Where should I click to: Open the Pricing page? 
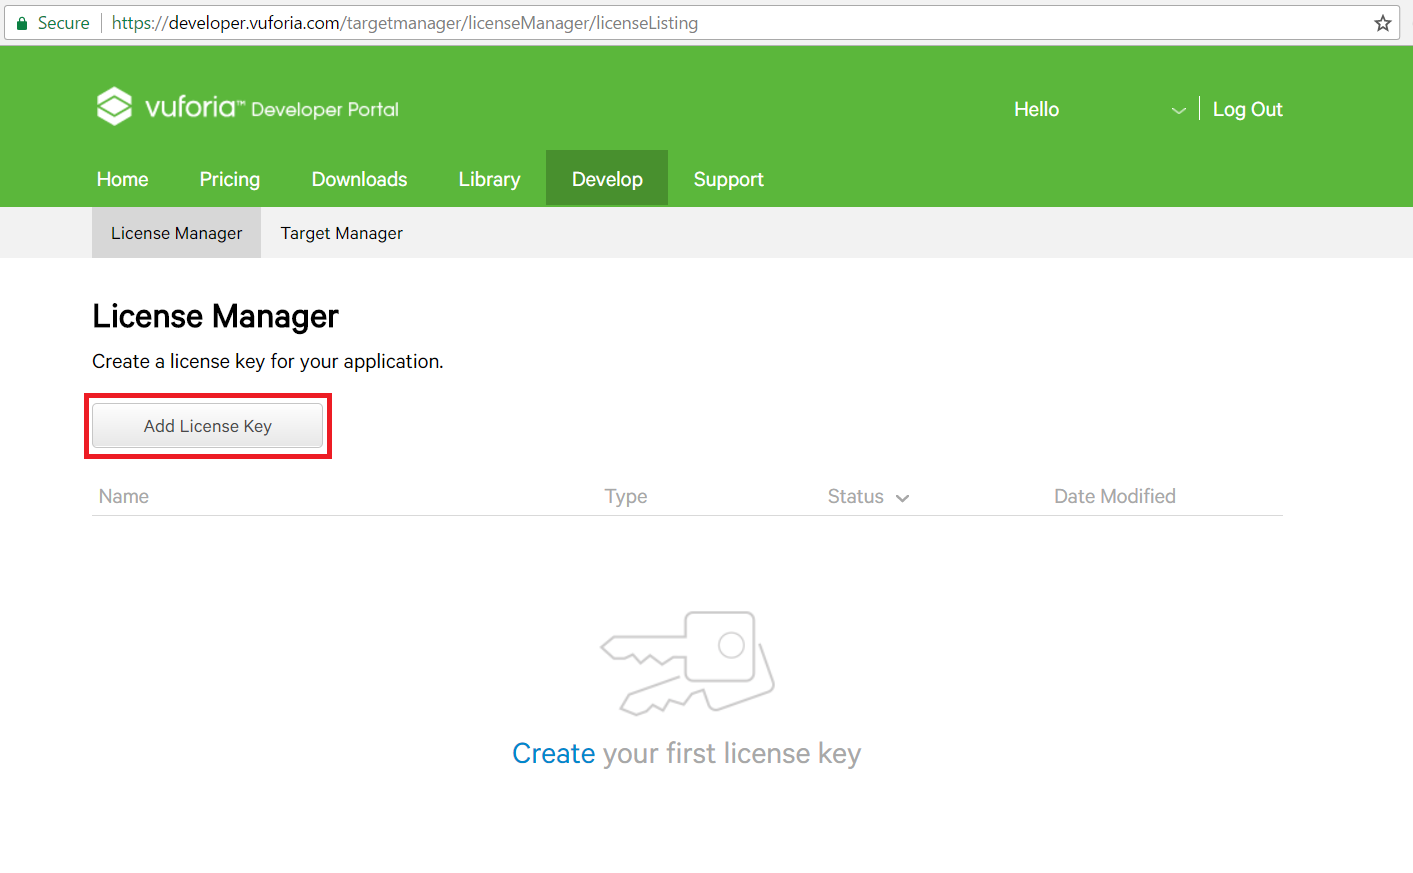tap(230, 179)
